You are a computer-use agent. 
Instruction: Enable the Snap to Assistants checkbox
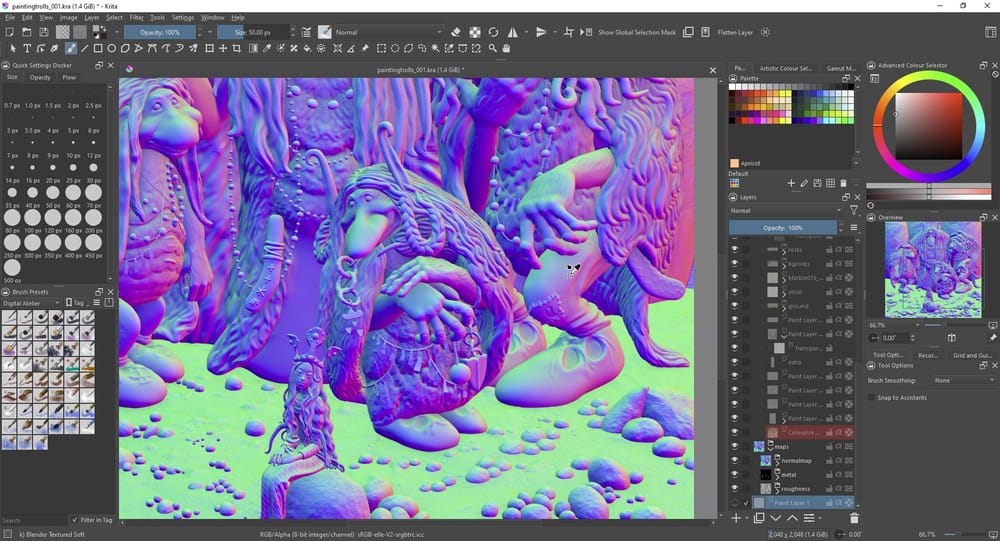click(x=873, y=398)
